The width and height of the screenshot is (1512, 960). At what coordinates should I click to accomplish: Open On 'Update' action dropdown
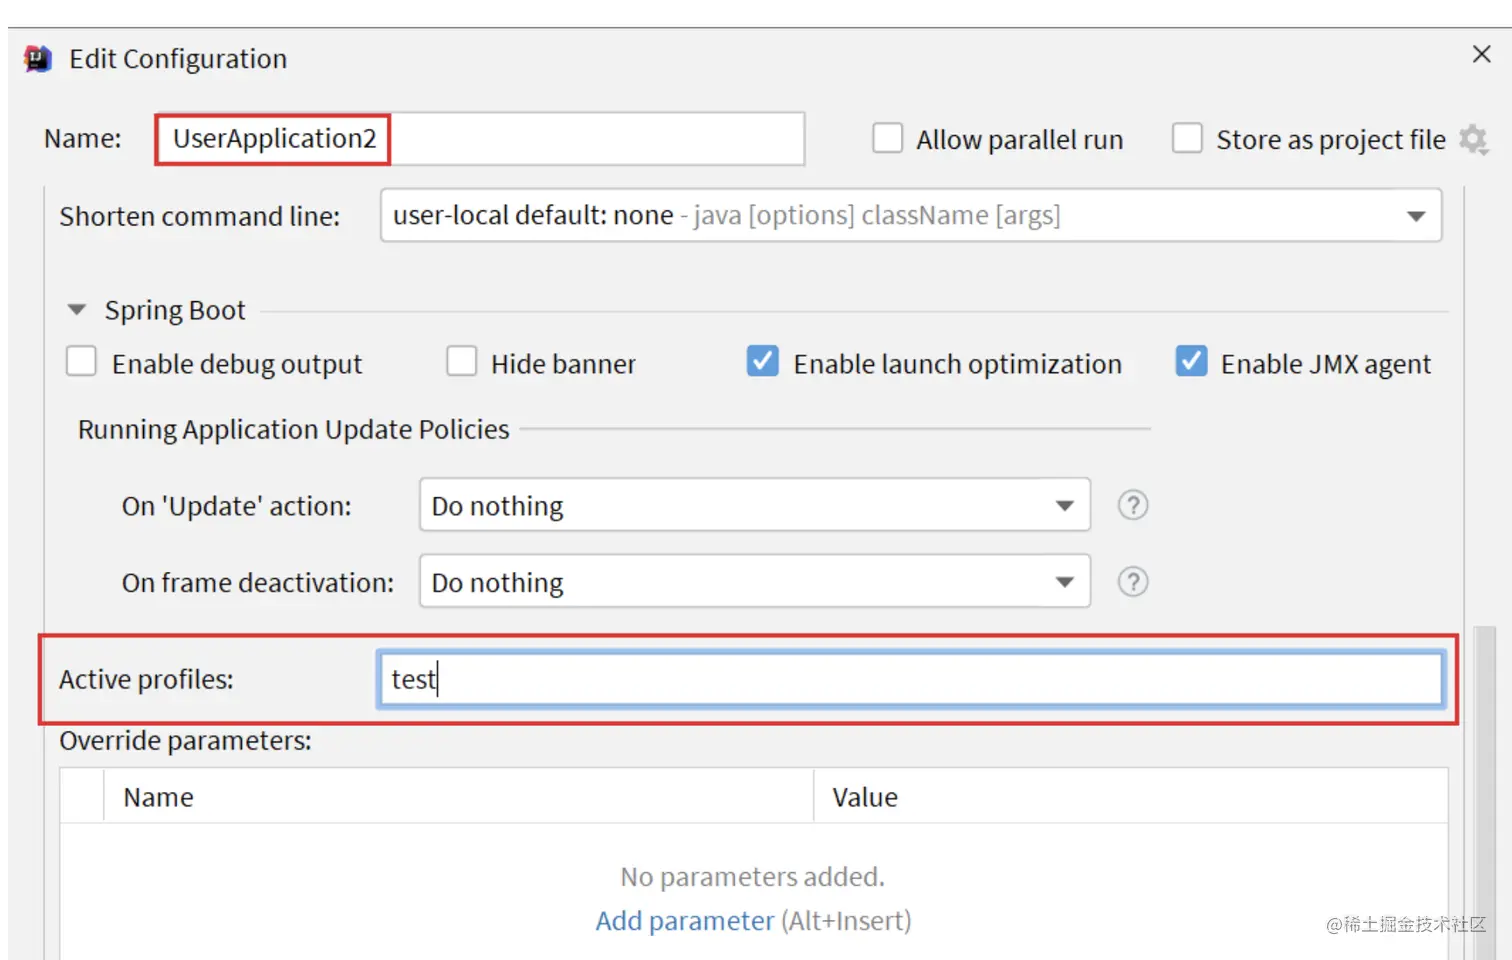pos(1064,506)
